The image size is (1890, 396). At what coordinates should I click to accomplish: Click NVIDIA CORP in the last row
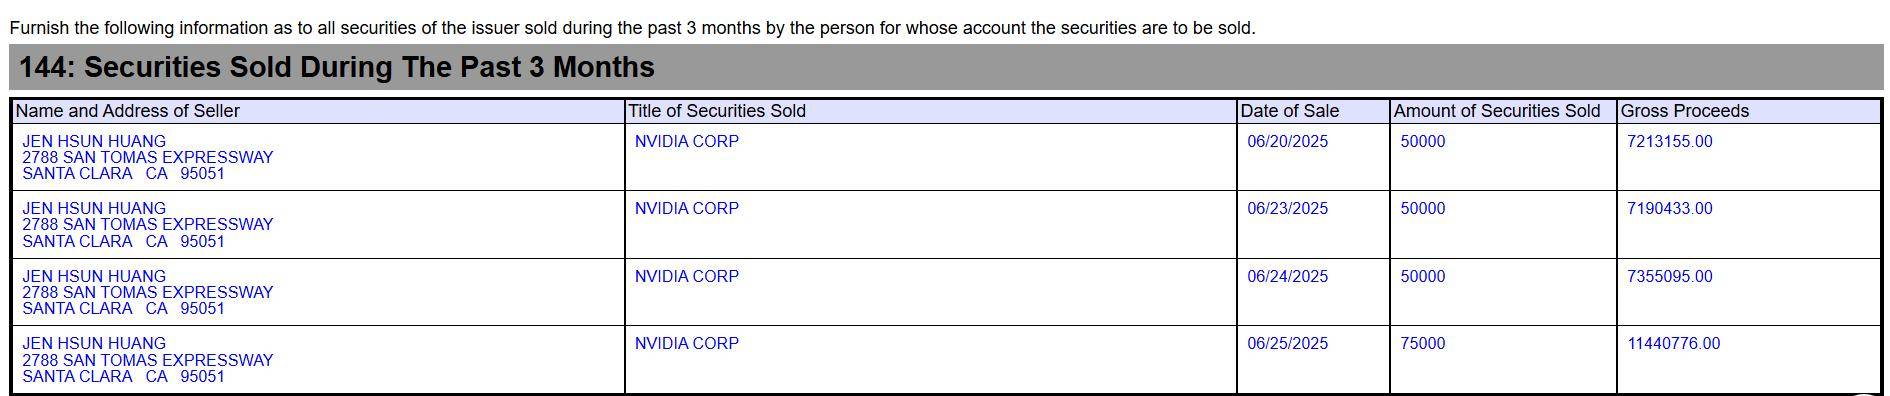point(687,344)
